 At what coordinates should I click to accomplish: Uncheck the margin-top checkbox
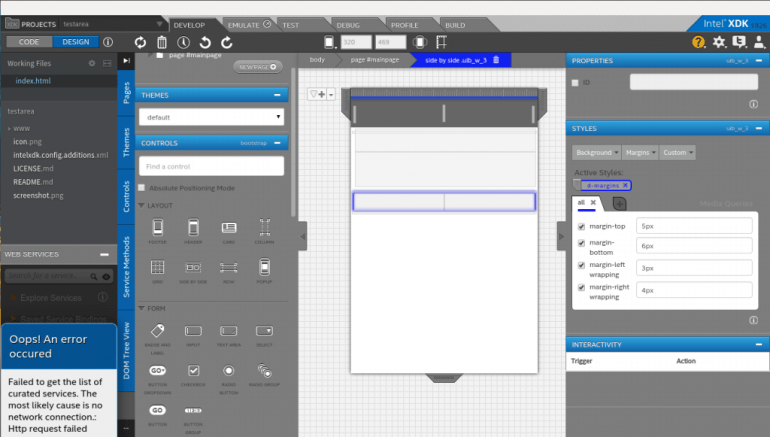pyautogui.click(x=581, y=226)
